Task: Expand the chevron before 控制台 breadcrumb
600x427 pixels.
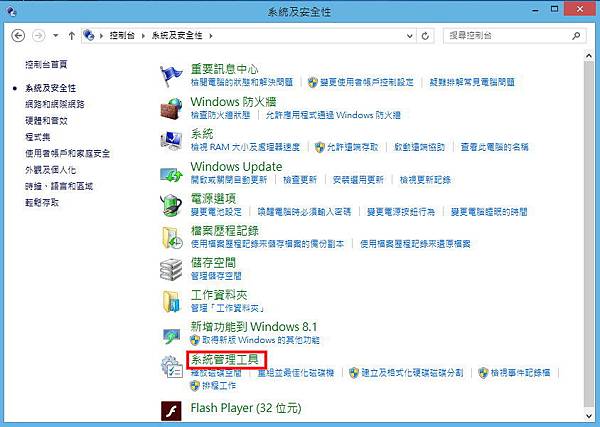Action: [101, 36]
